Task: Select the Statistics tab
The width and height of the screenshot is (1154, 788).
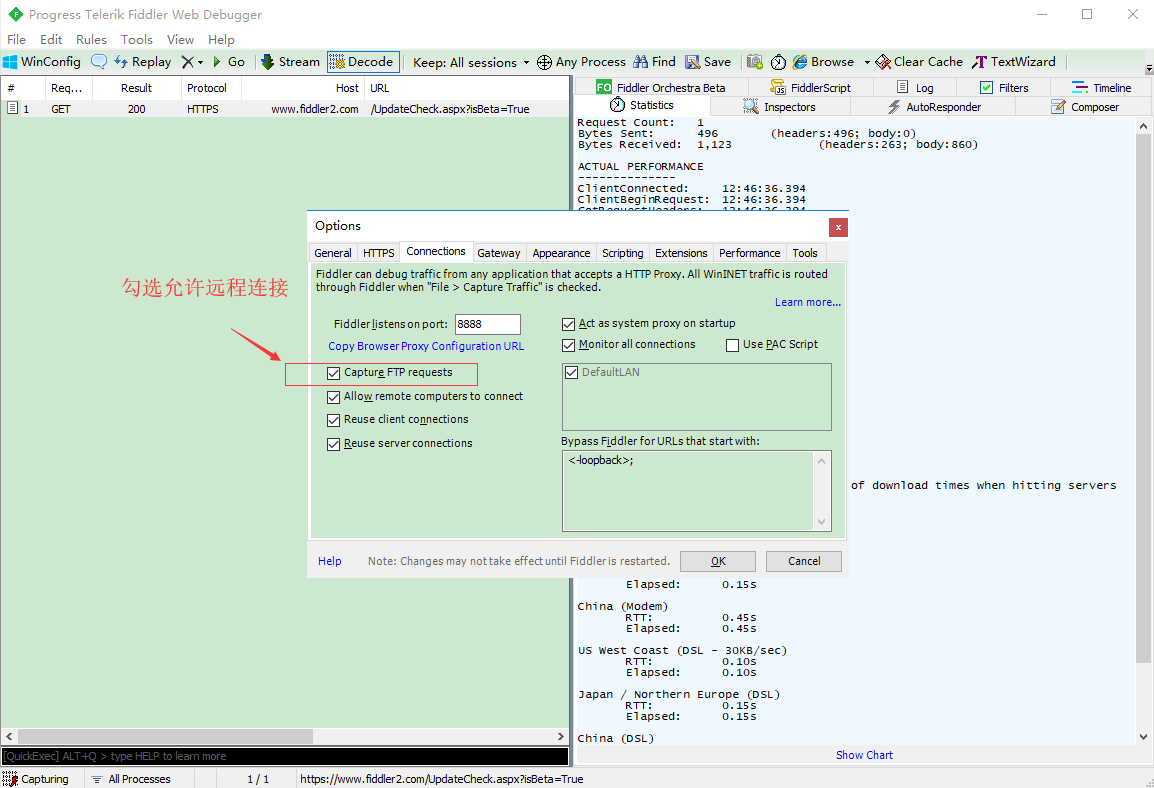Action: [x=642, y=105]
